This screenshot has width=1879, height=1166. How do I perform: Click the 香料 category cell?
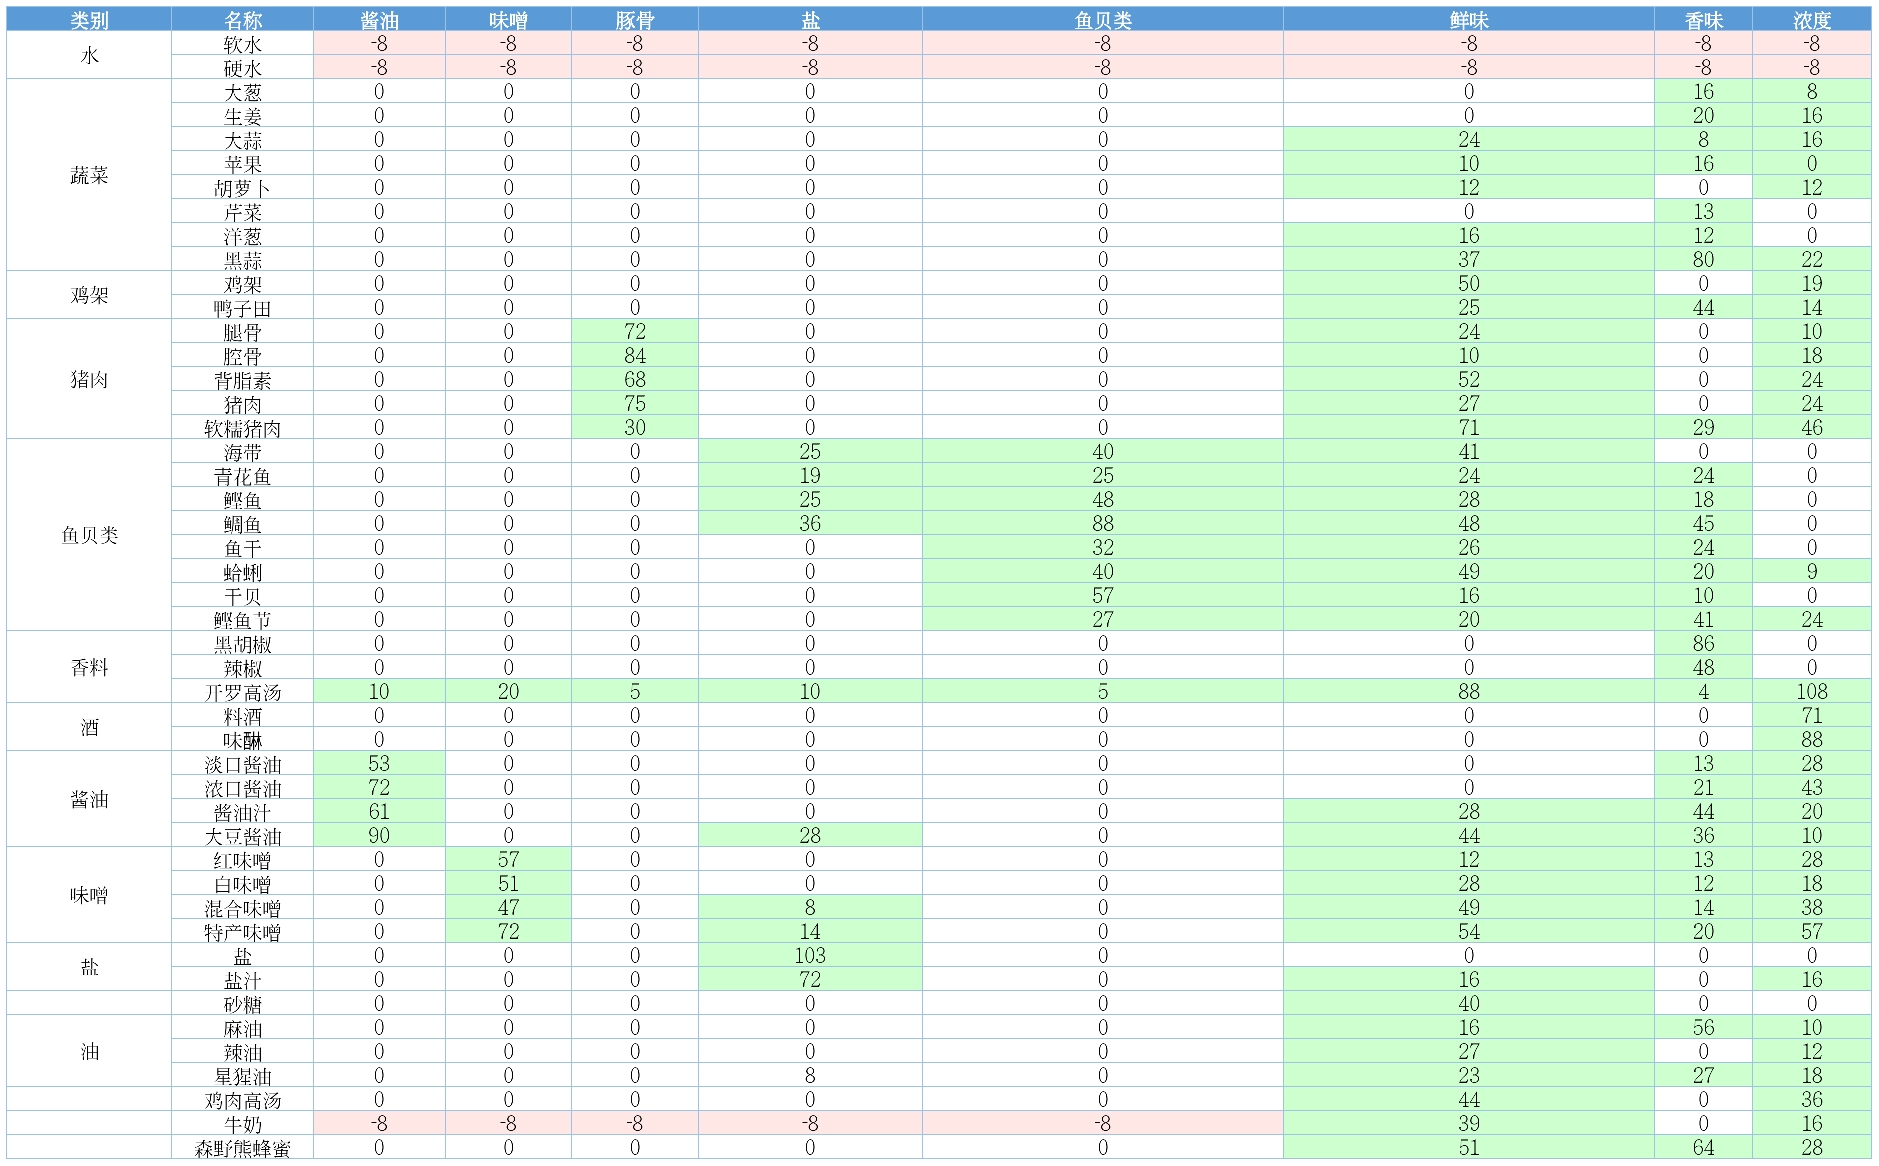pyautogui.click(x=89, y=668)
